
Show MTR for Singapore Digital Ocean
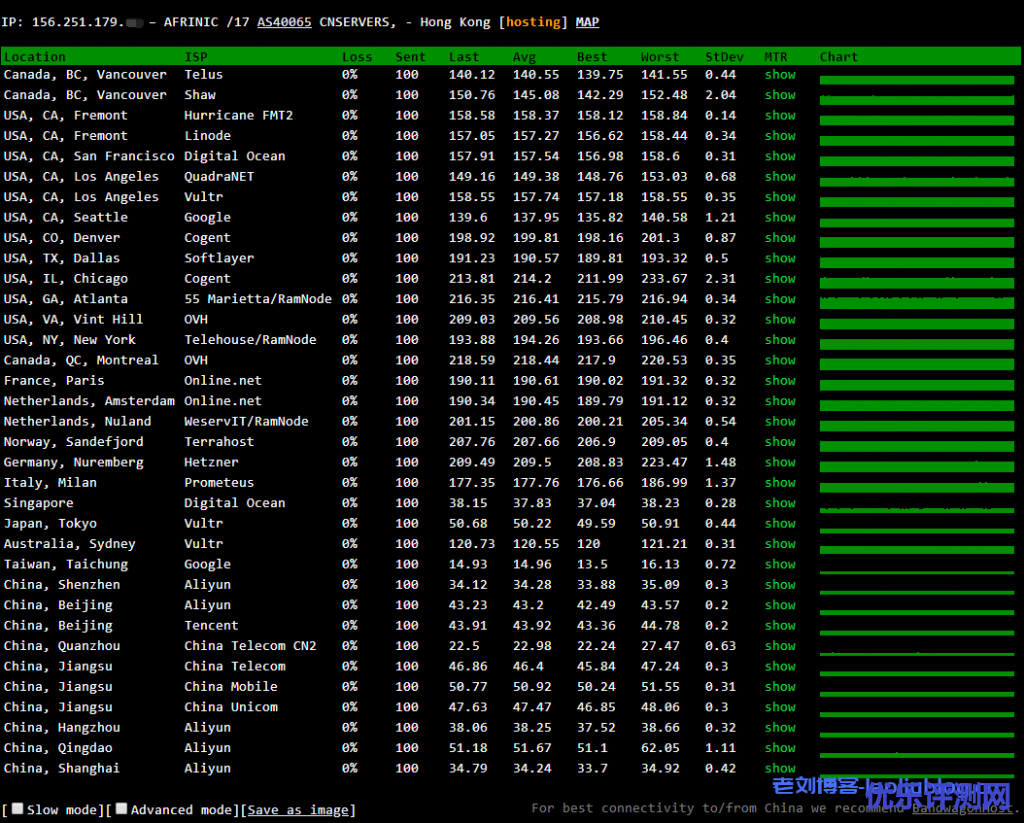(x=780, y=503)
